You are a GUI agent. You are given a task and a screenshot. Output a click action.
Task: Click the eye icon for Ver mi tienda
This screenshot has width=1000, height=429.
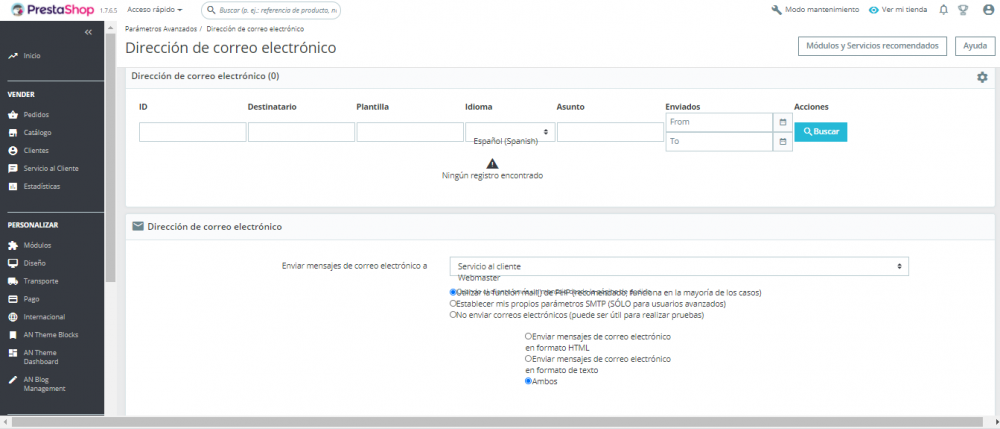pyautogui.click(x=874, y=10)
